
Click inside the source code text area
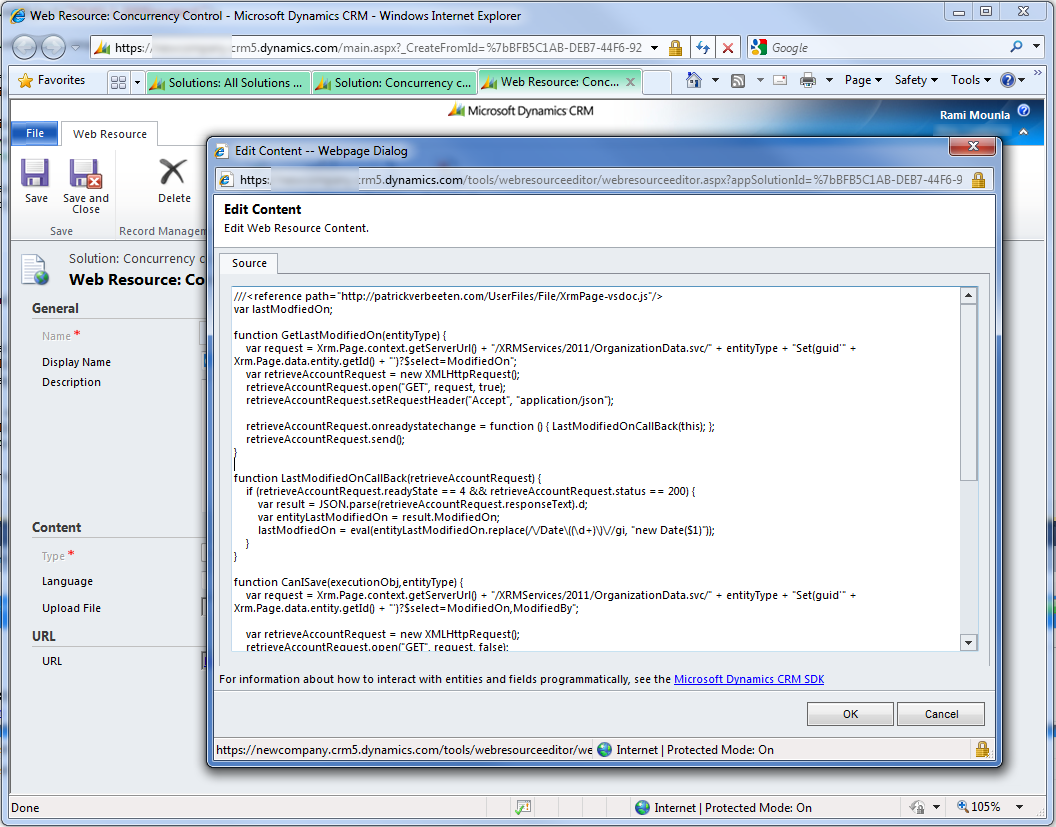[x=596, y=469]
